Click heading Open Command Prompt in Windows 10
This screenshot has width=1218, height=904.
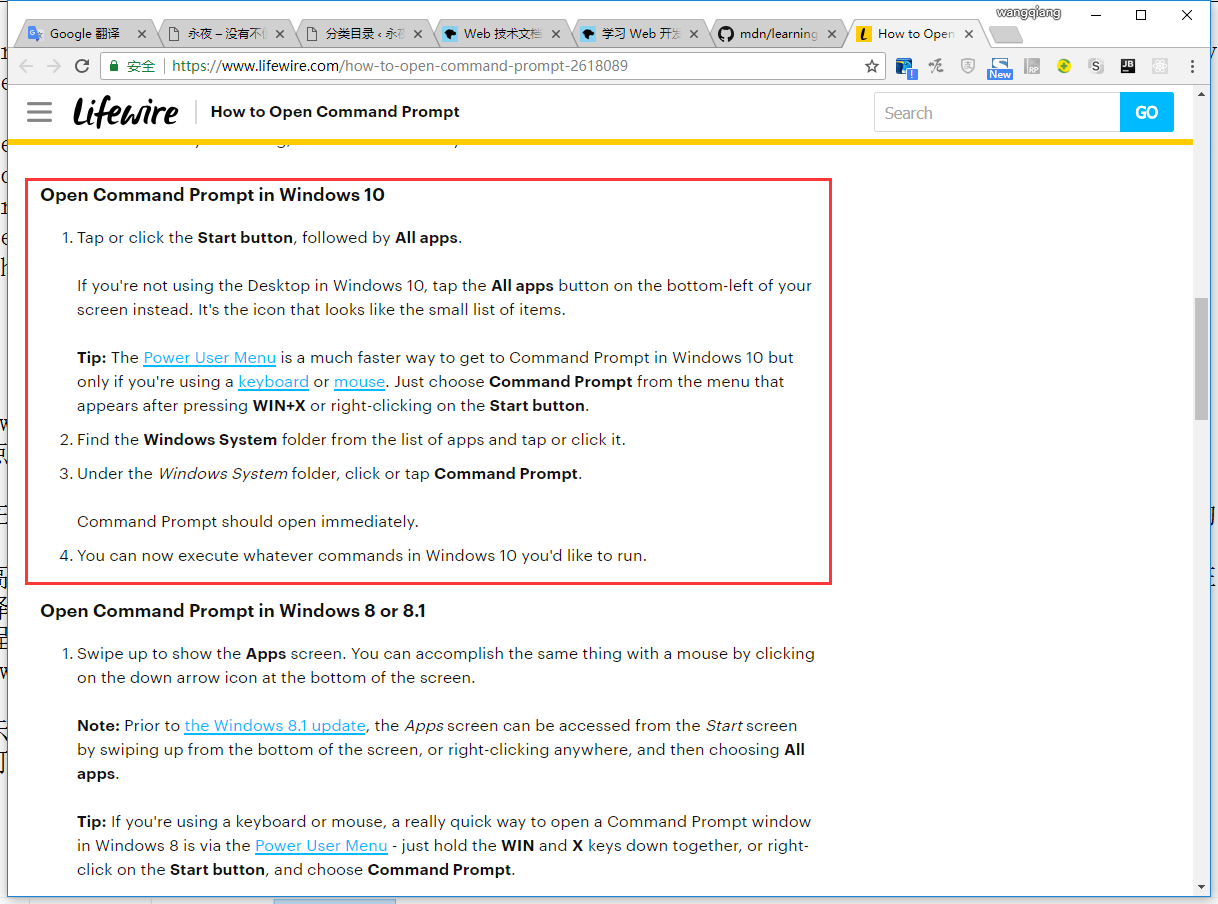pos(212,195)
